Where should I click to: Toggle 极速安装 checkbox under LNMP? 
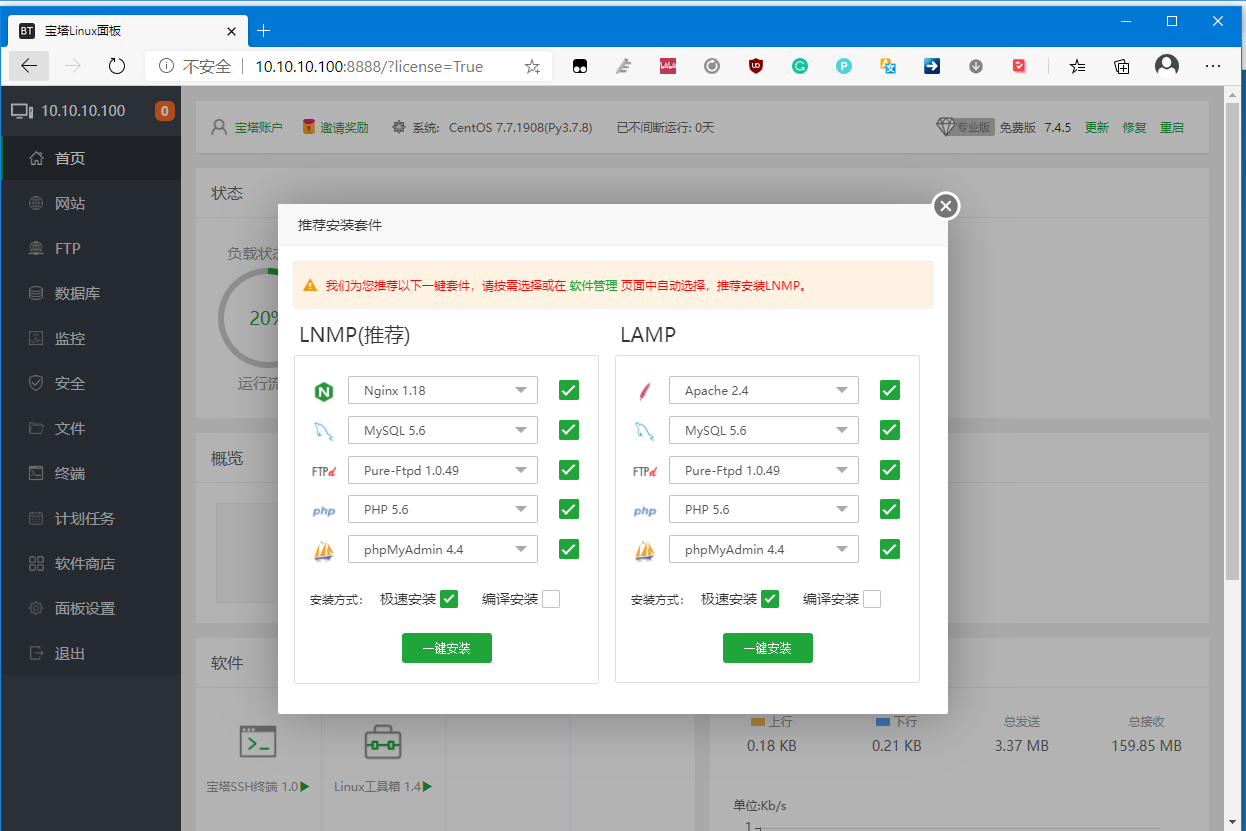tap(449, 599)
